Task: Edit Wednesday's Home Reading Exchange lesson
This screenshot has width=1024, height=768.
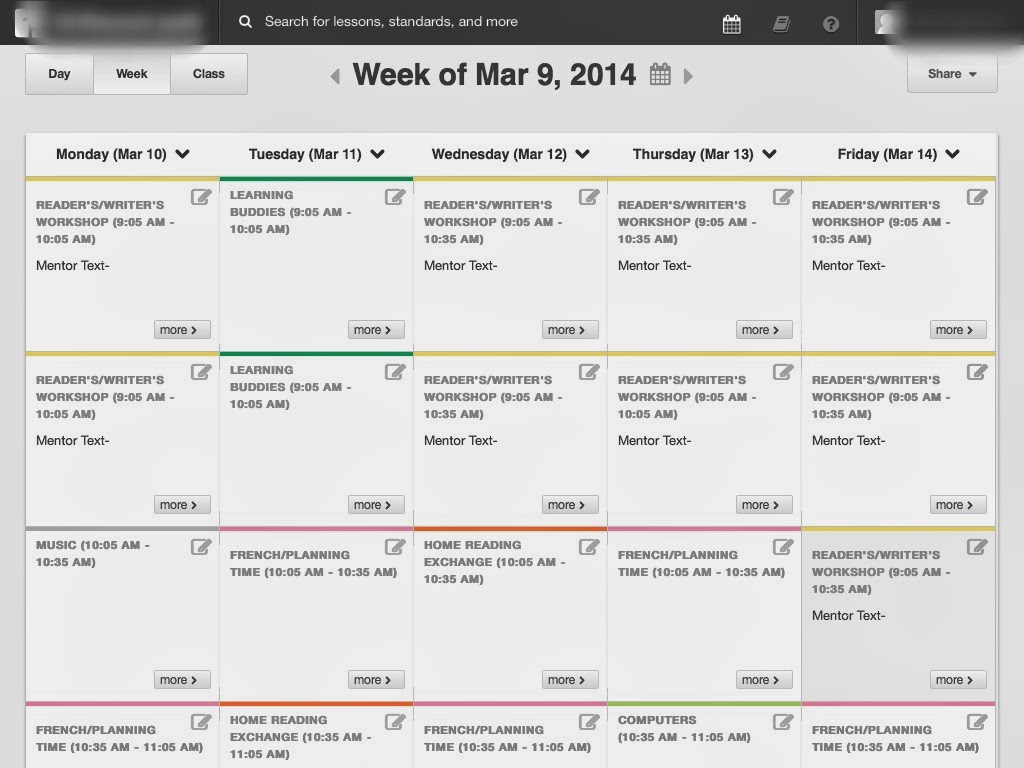Action: (x=588, y=547)
